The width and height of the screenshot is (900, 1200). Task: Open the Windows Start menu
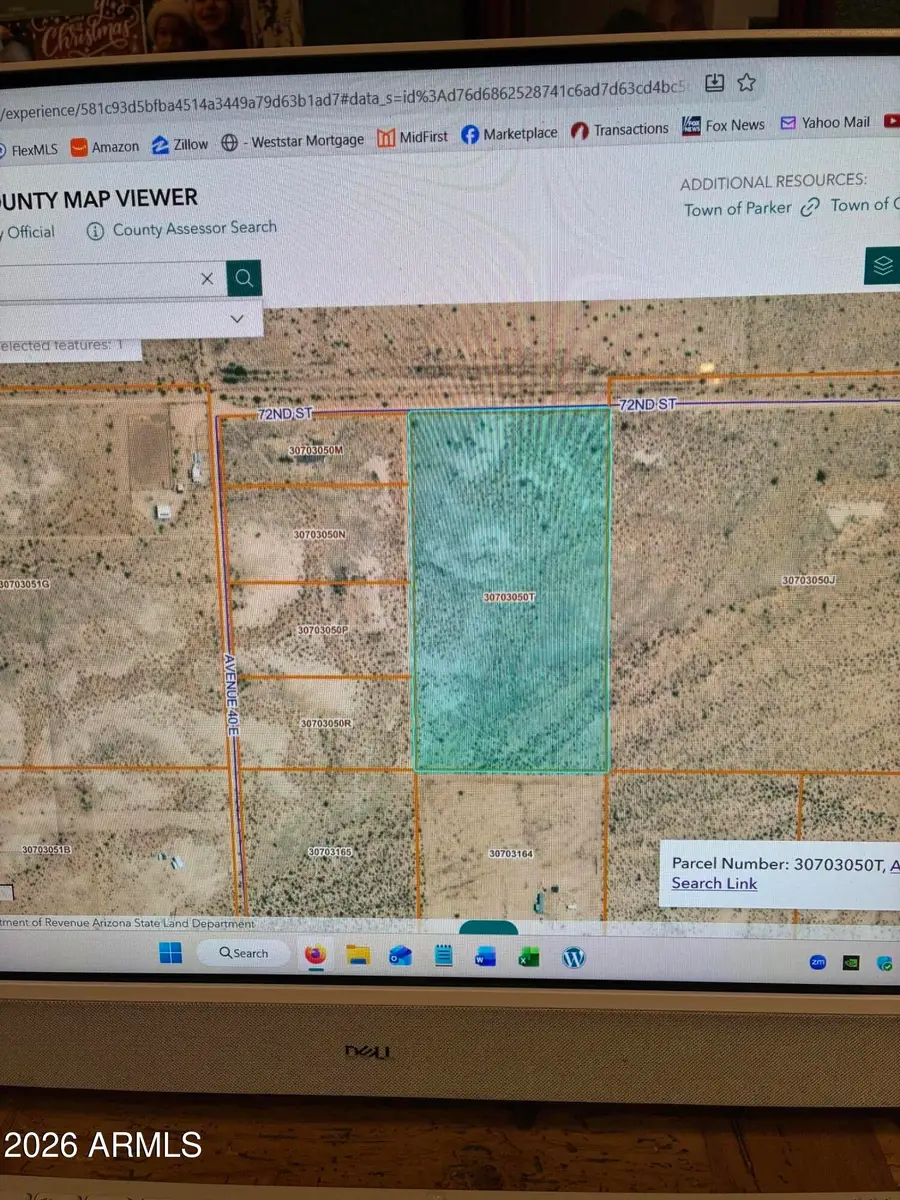(171, 954)
